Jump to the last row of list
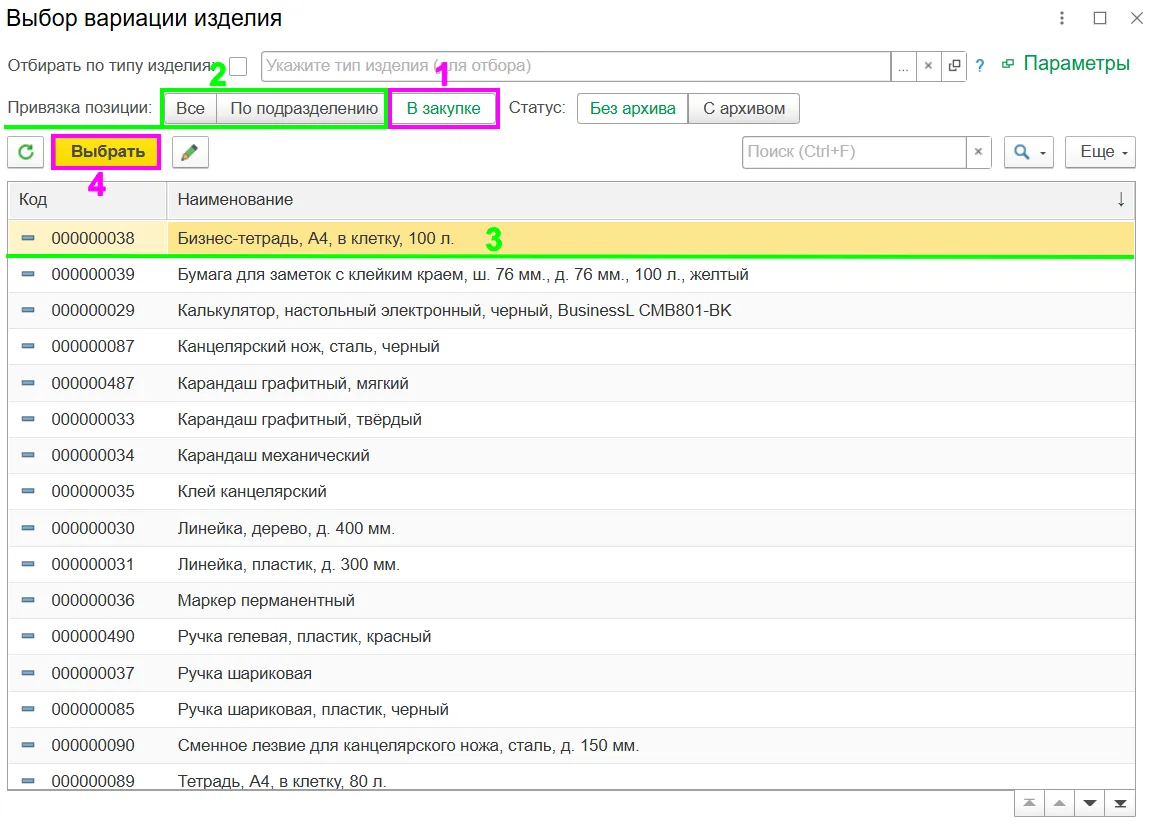This screenshot has height=830, width=1150. pyautogui.click(x=1120, y=804)
